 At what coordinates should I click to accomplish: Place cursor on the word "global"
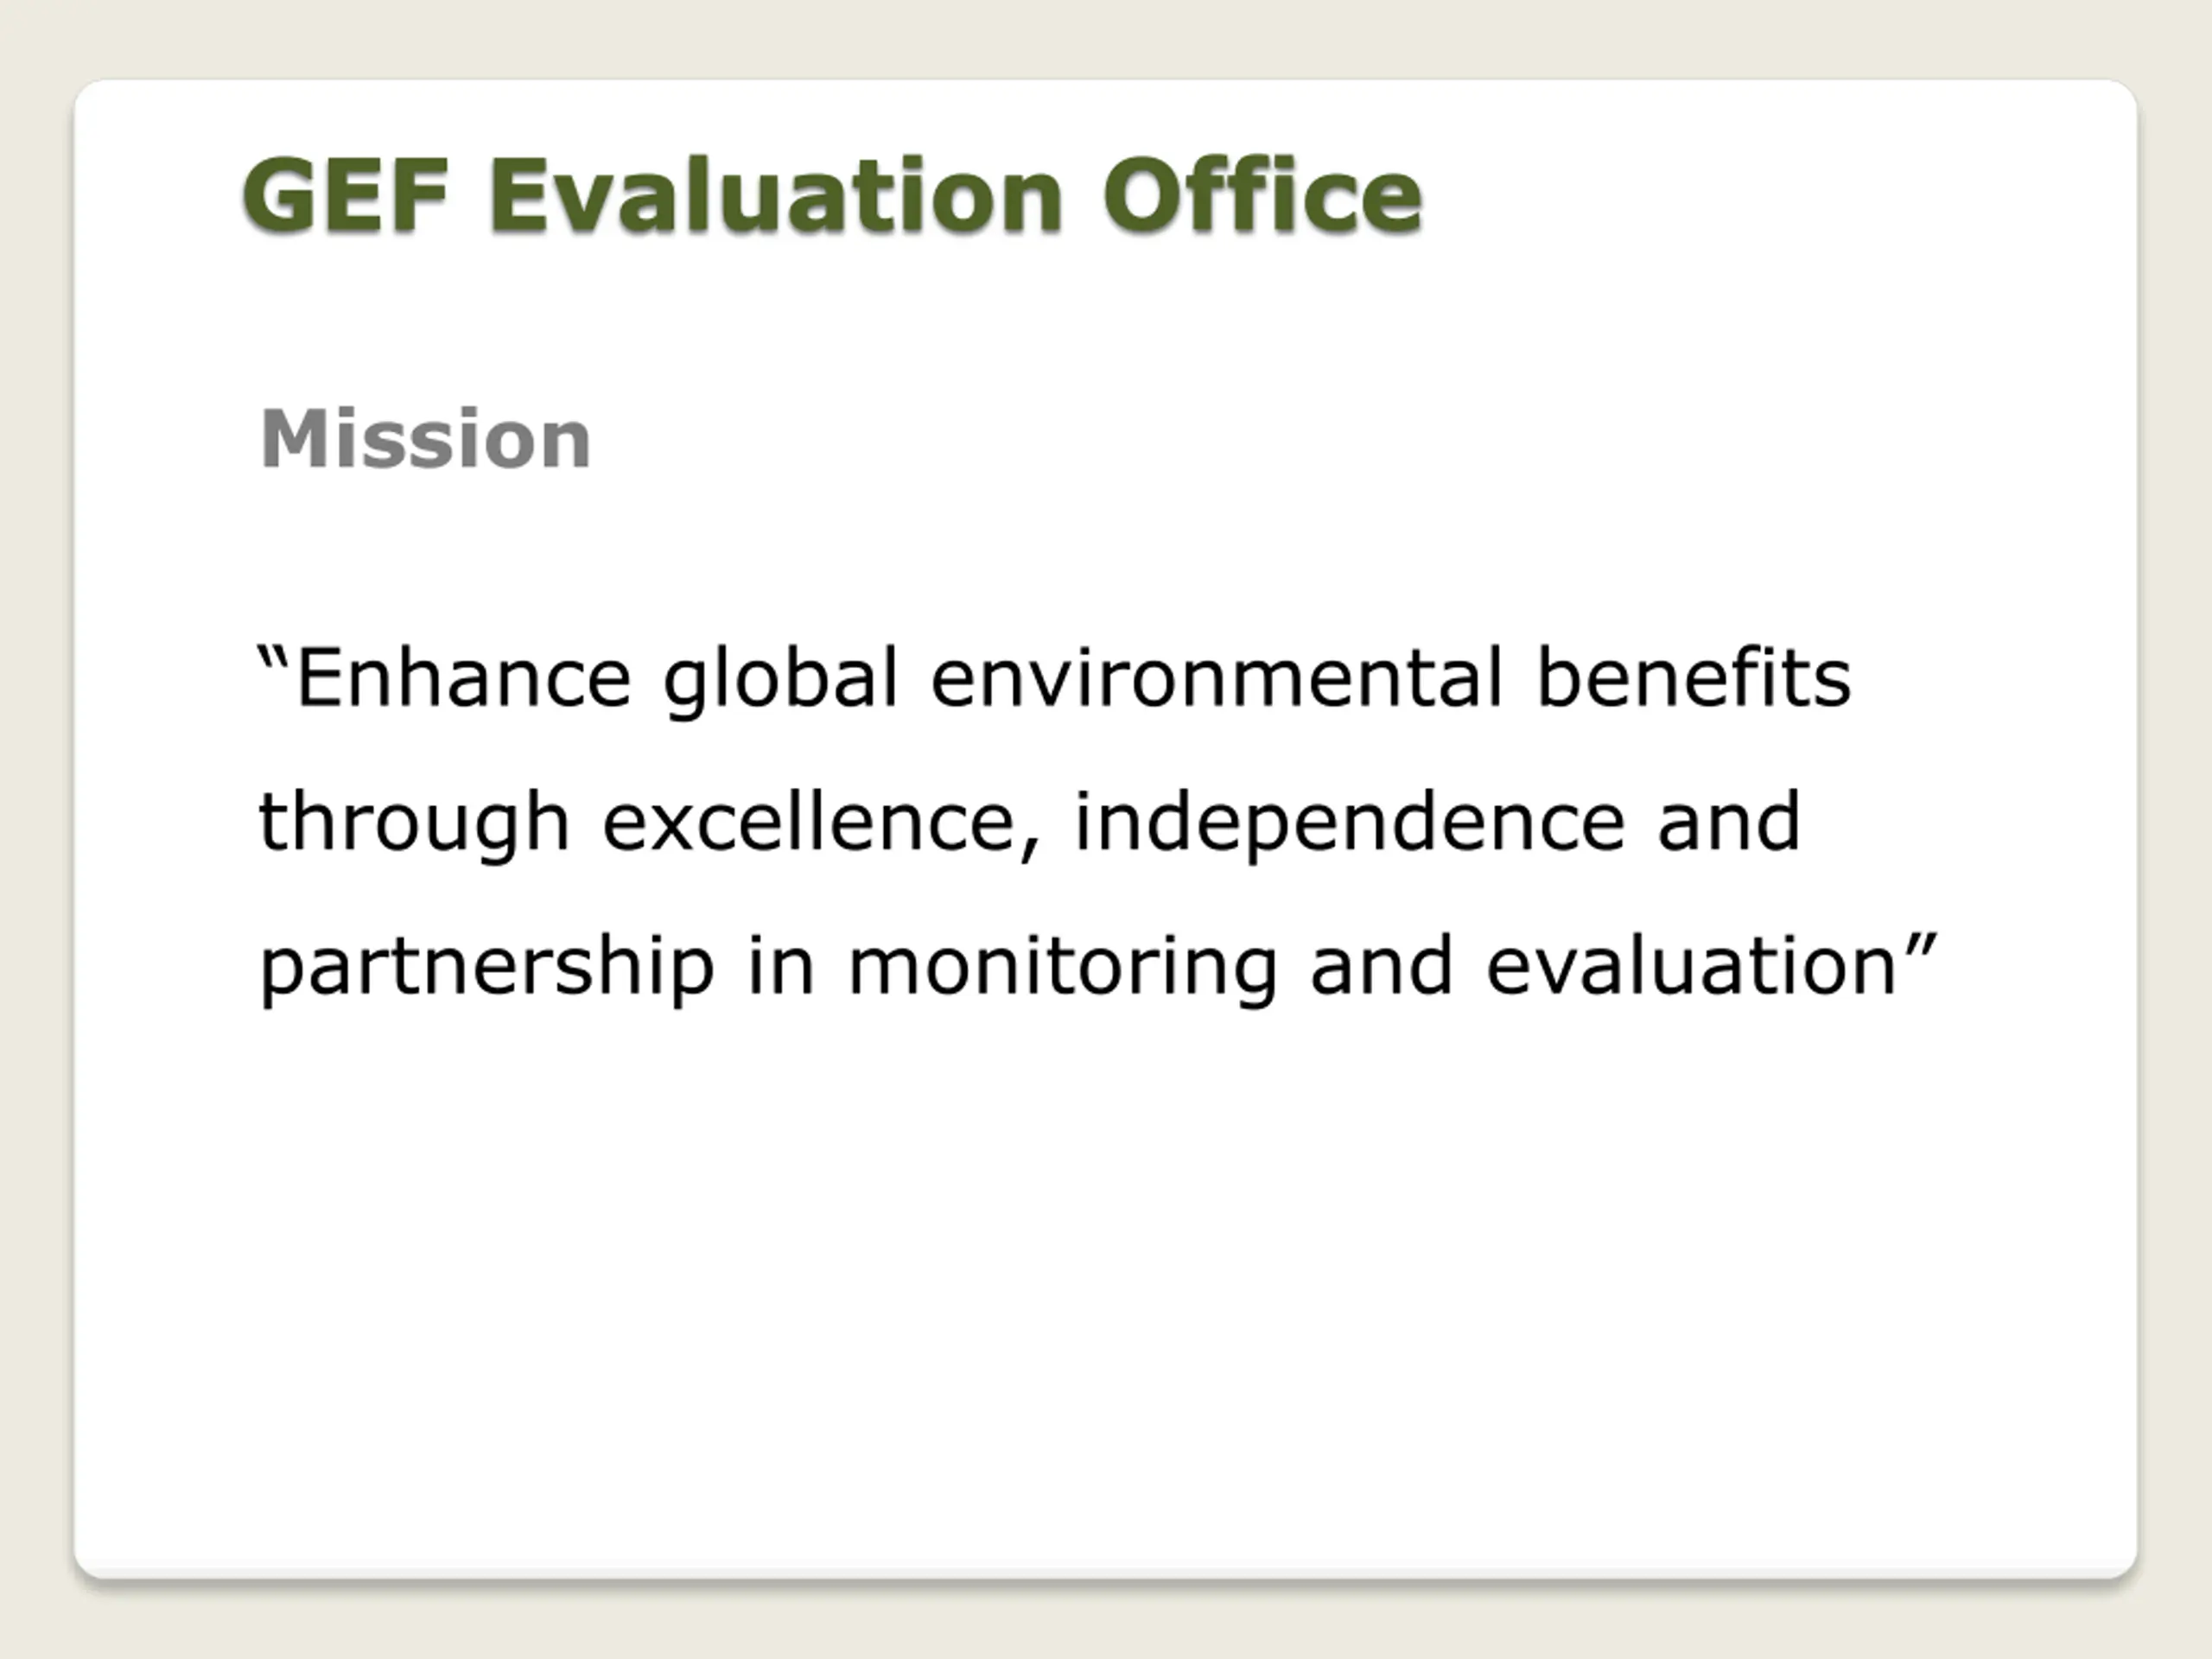tap(781, 680)
